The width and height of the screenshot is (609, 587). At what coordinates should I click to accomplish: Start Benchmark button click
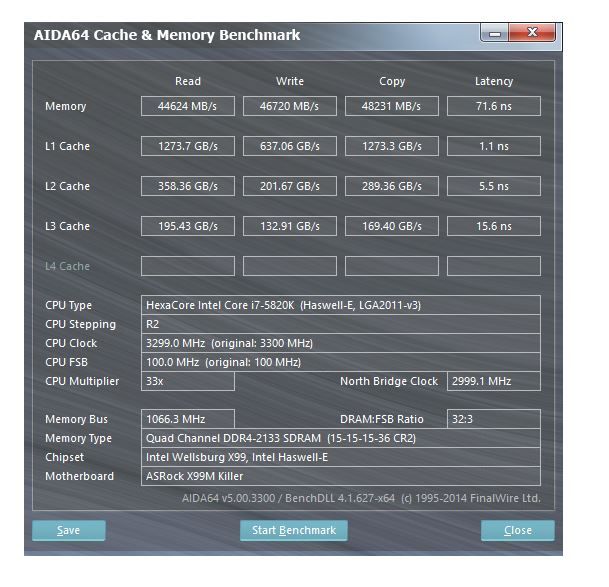294,530
